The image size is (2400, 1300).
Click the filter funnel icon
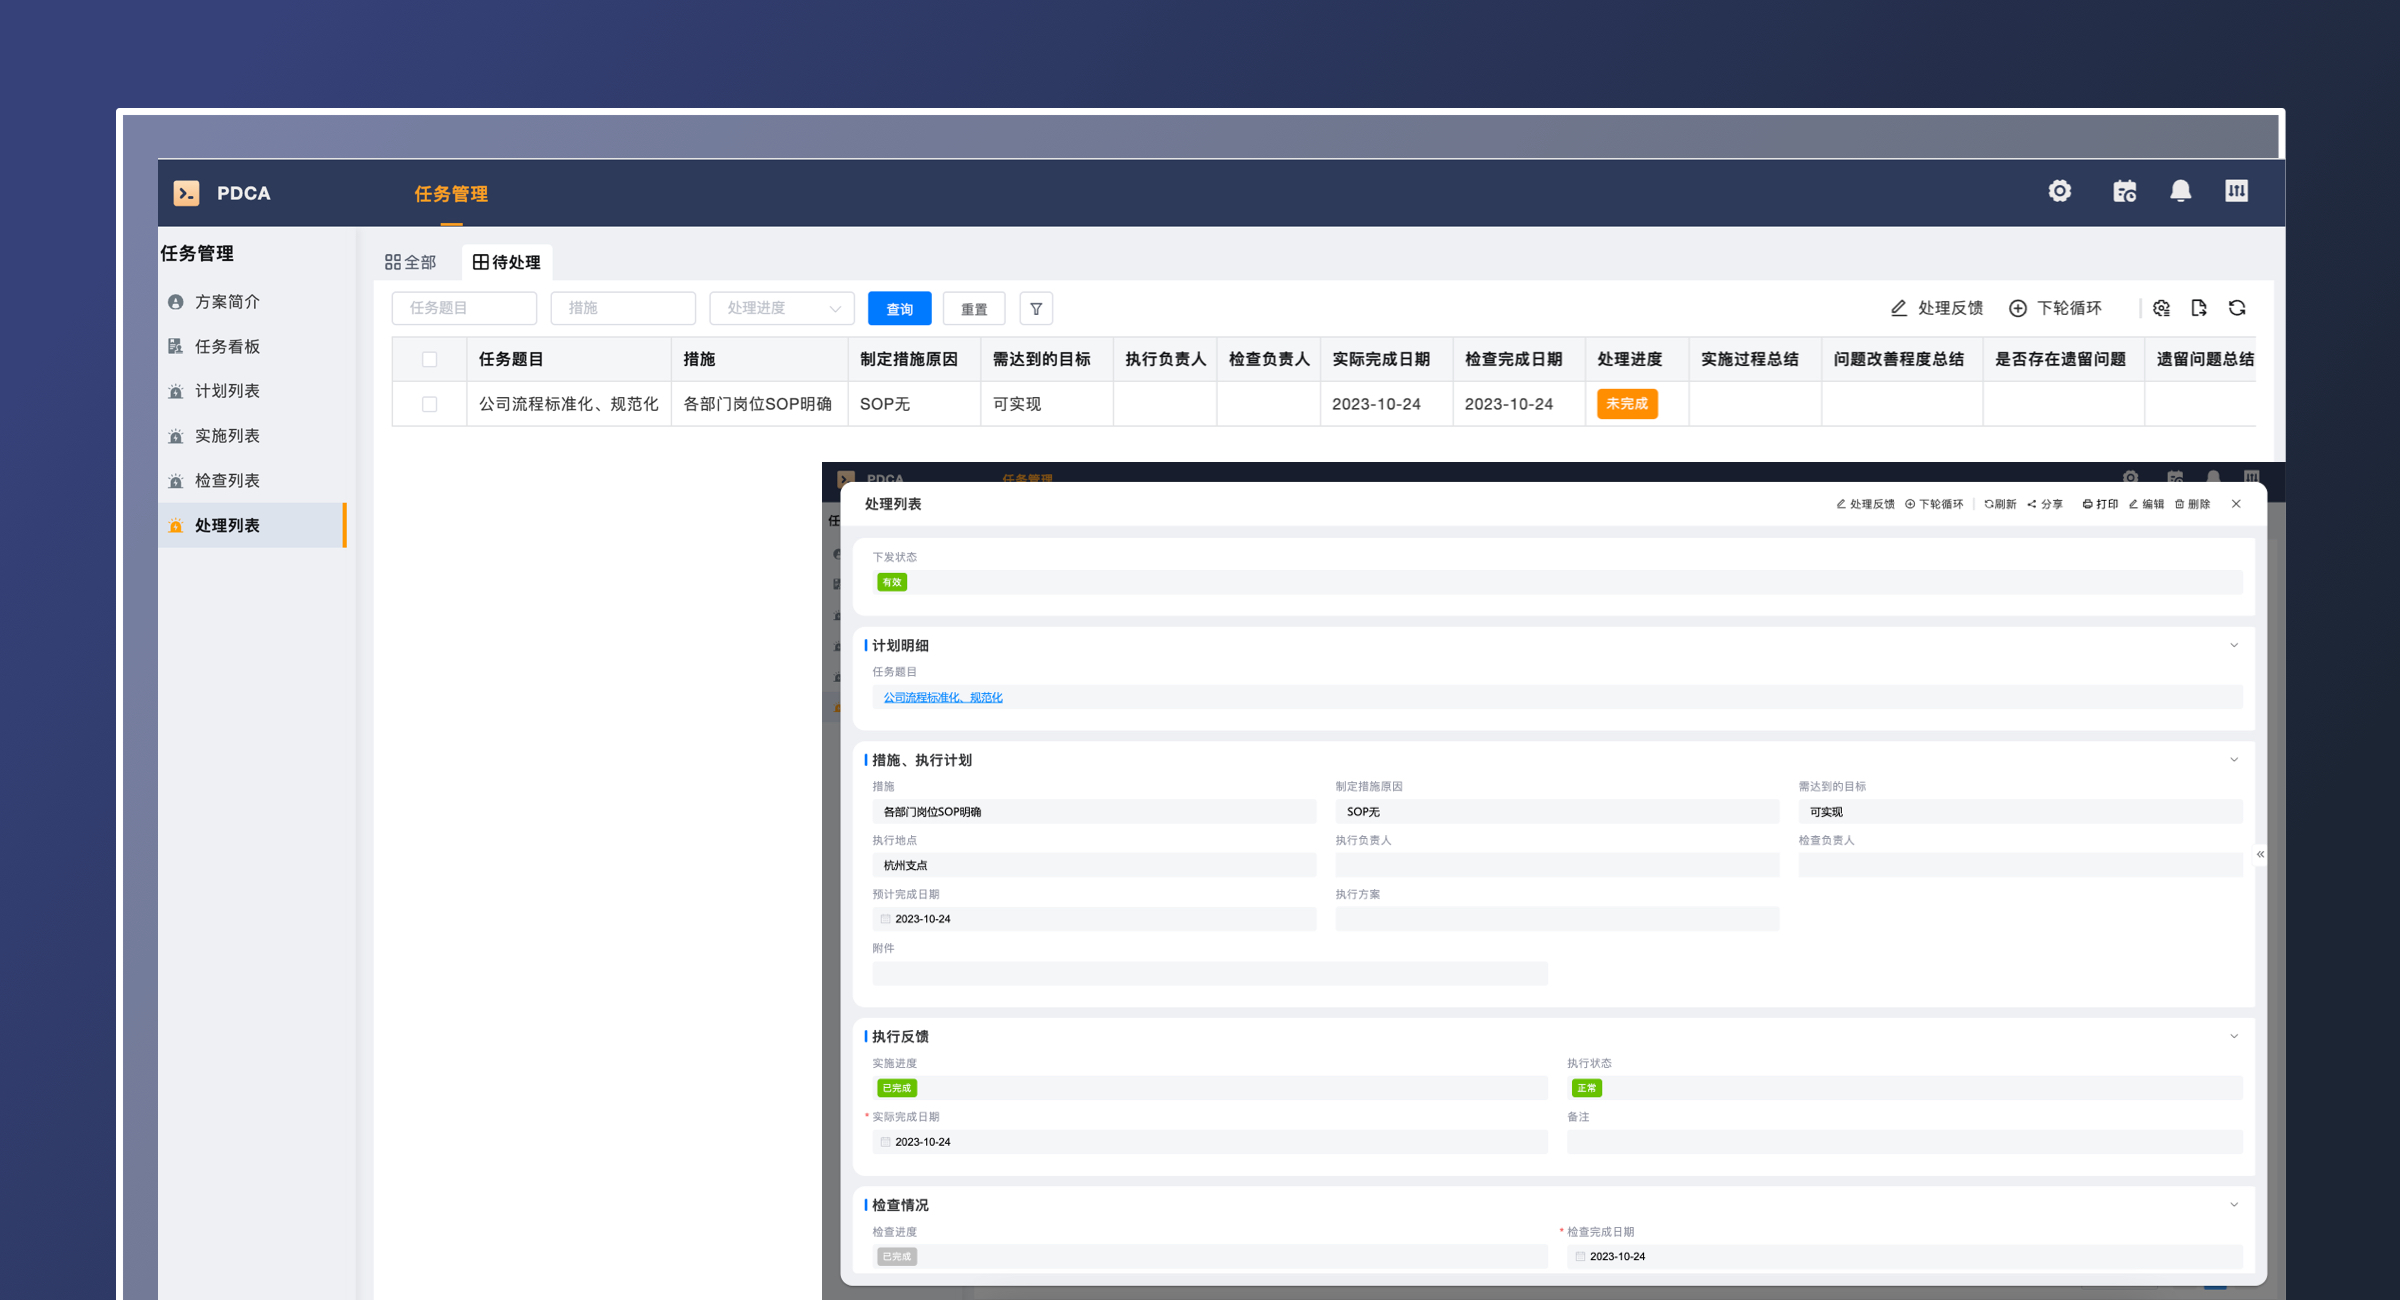point(1036,309)
